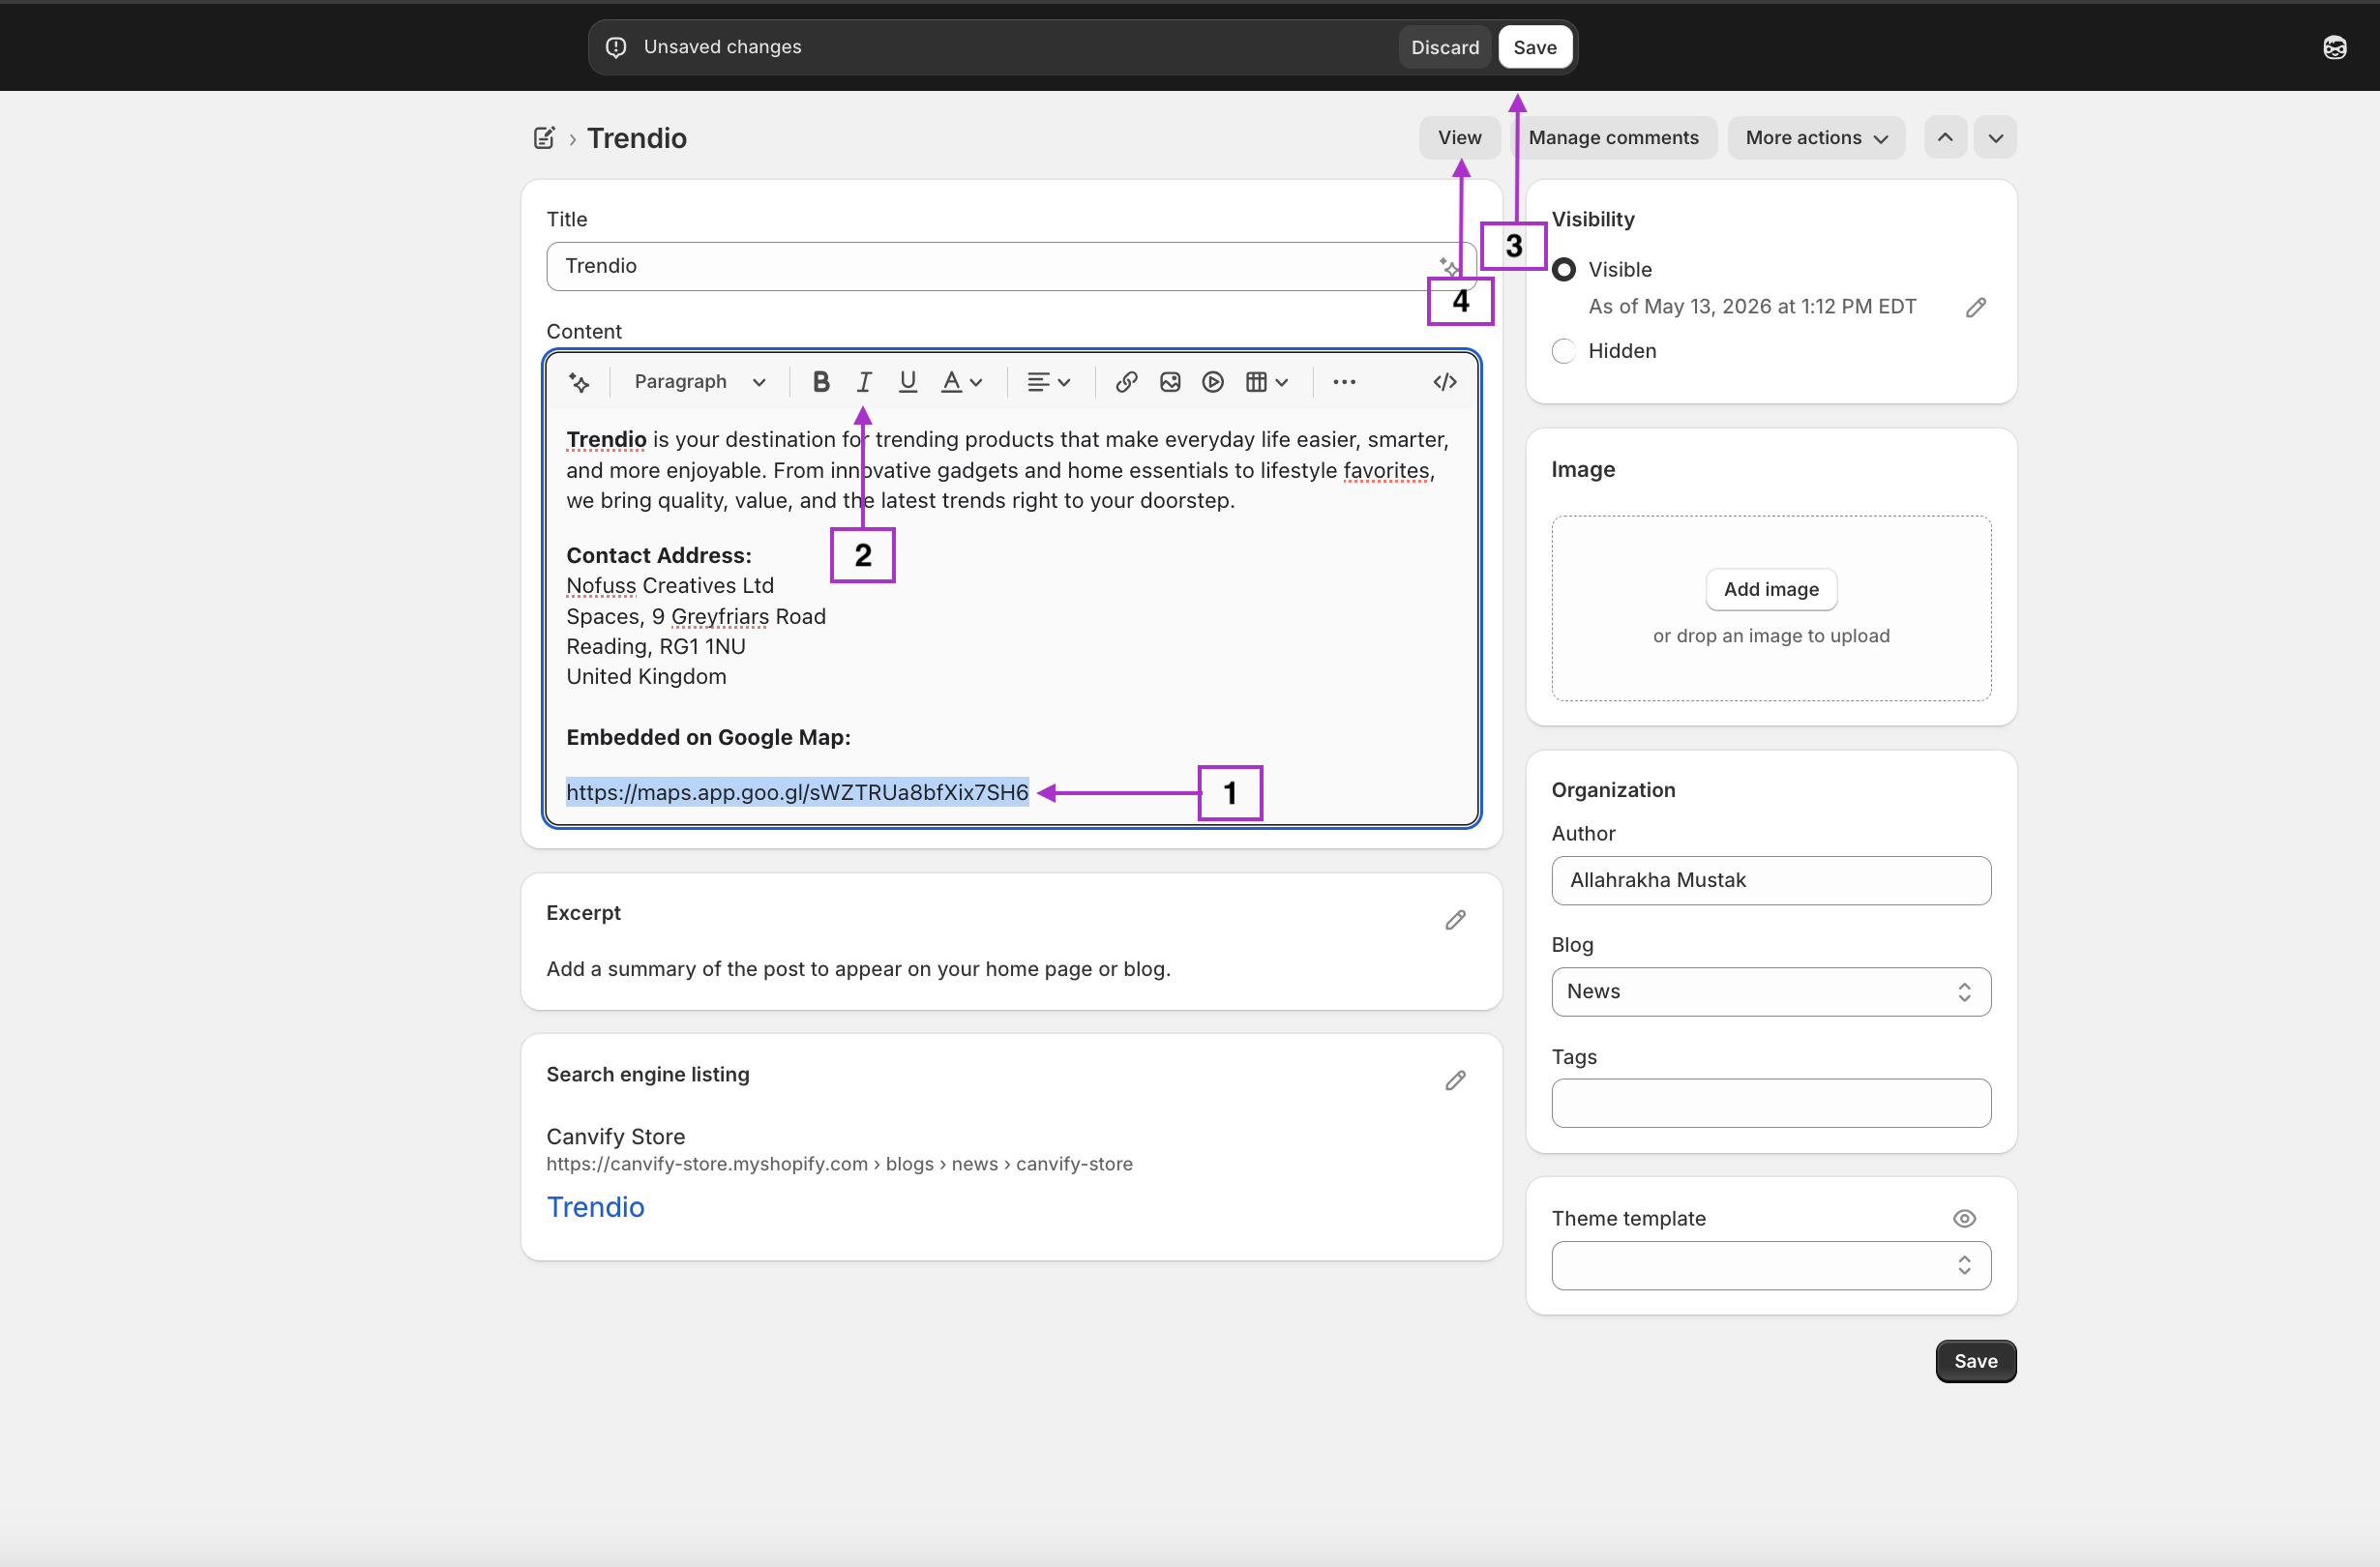This screenshot has width=2380, height=1567.
Task: Edit Excerpt with pencil icon
Action: [1455, 920]
